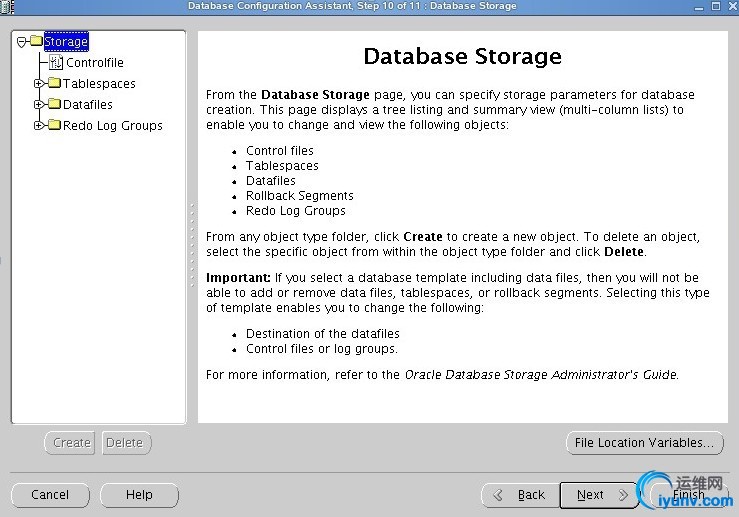Screen dimensions: 739x517
Task: Go to the Next wizard step
Action: pos(598,495)
